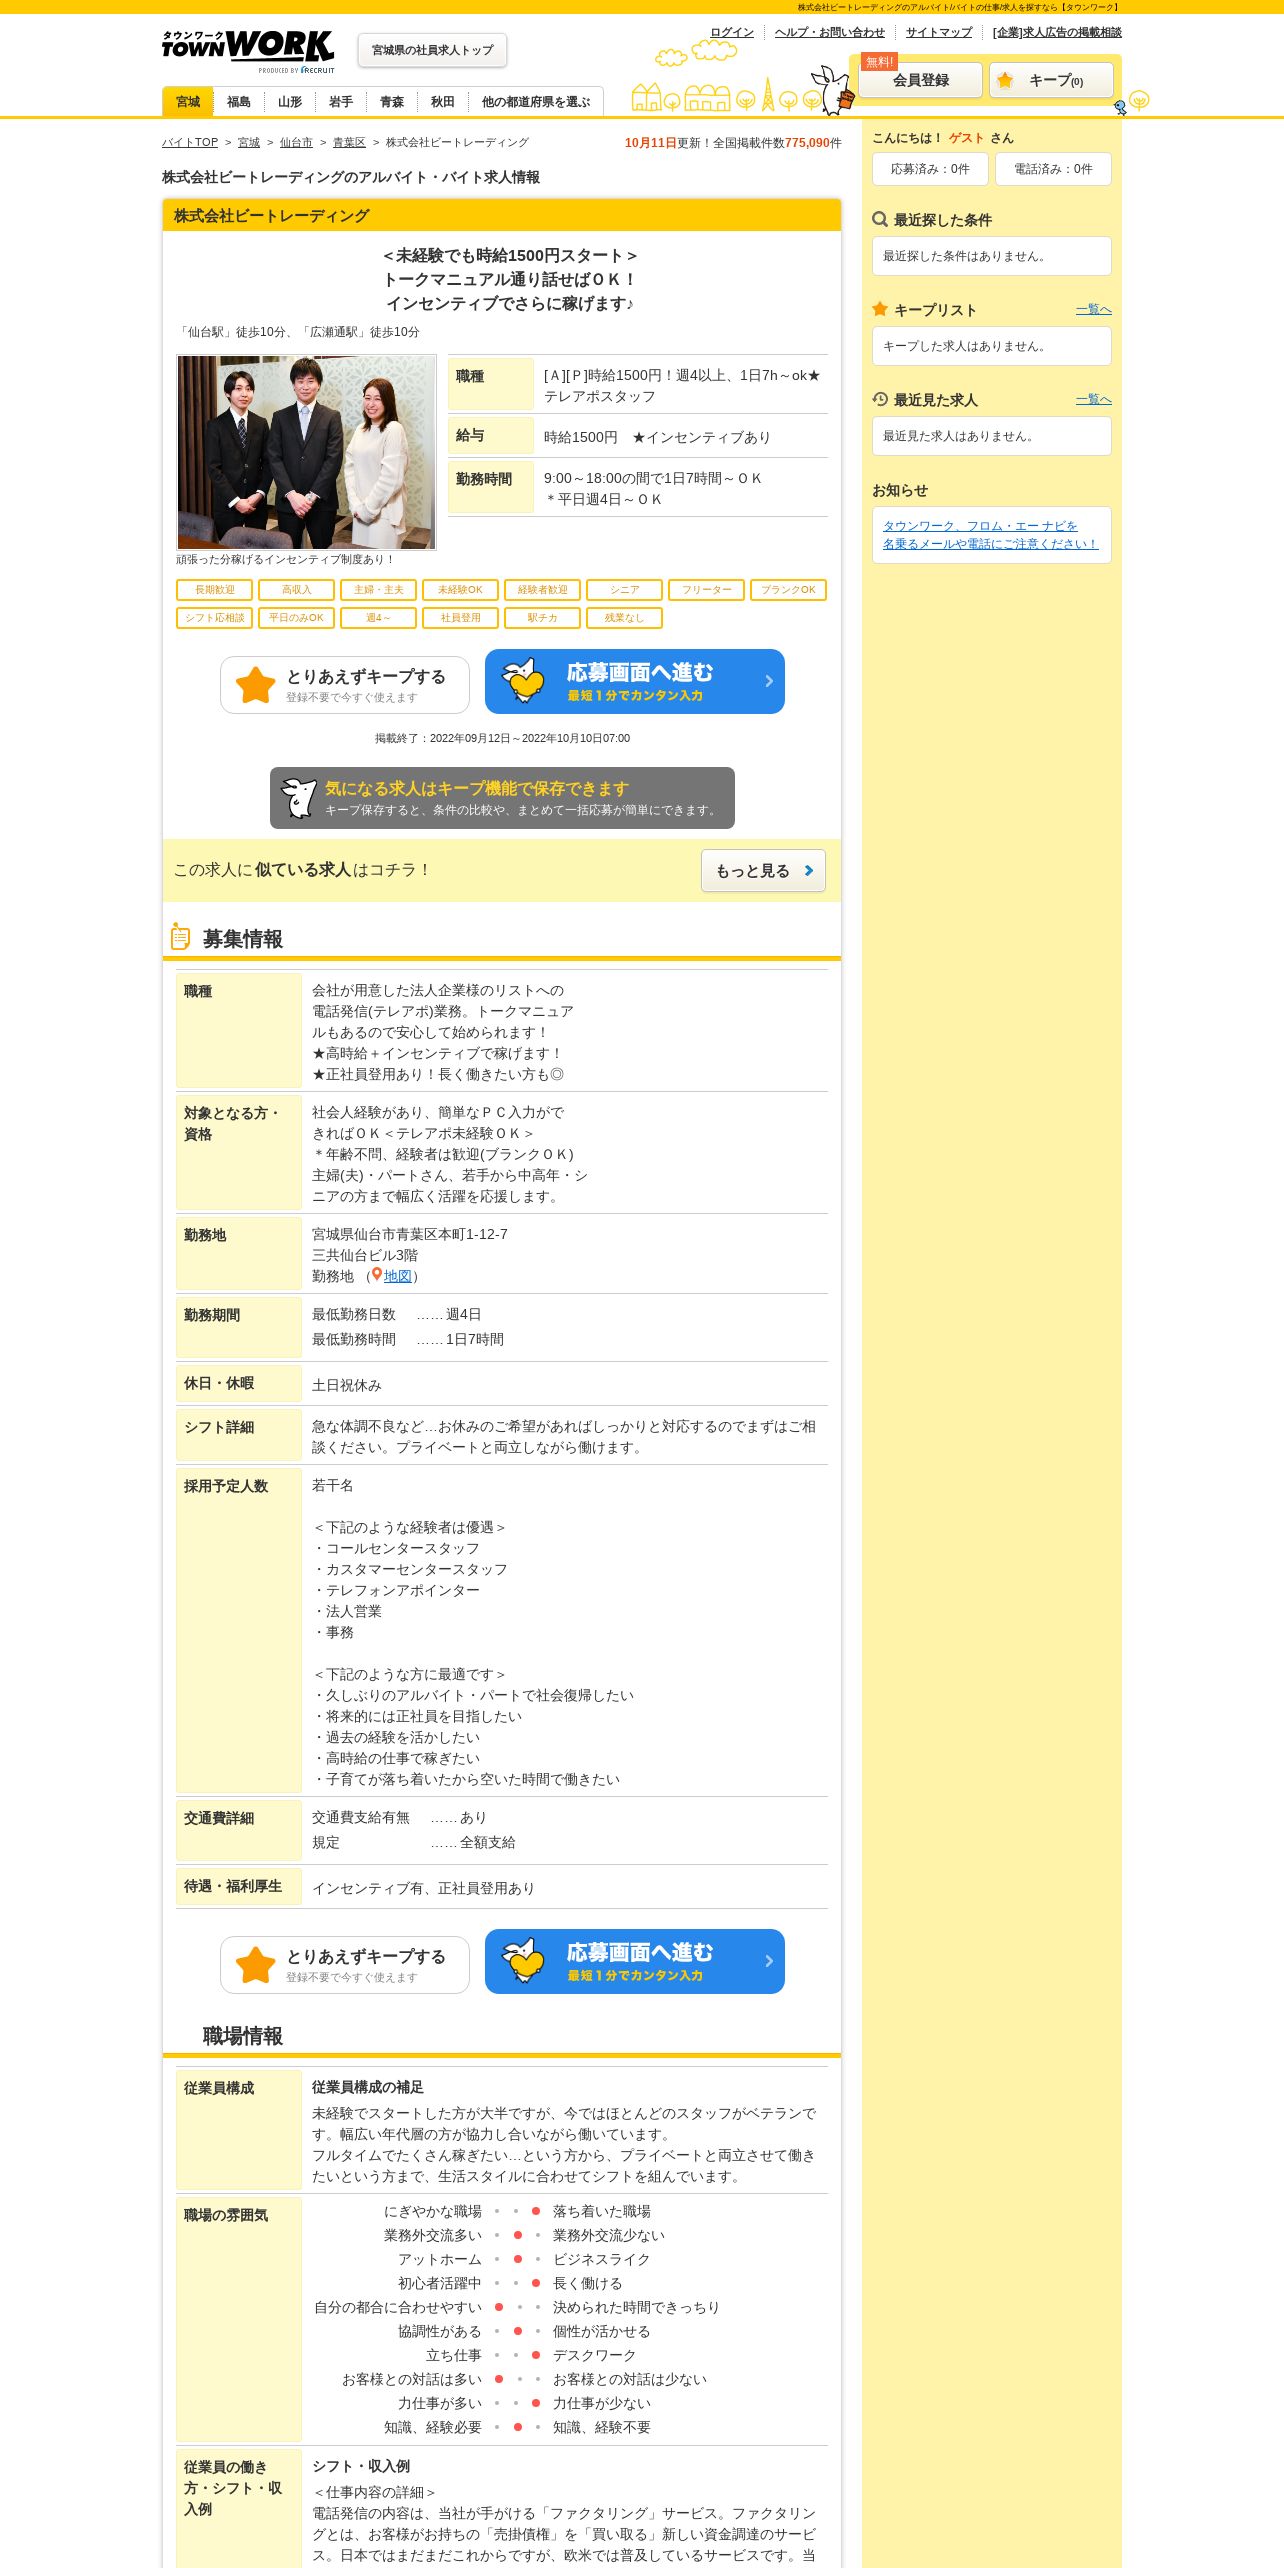Click the 応募済み：0件 box

(x=930, y=169)
